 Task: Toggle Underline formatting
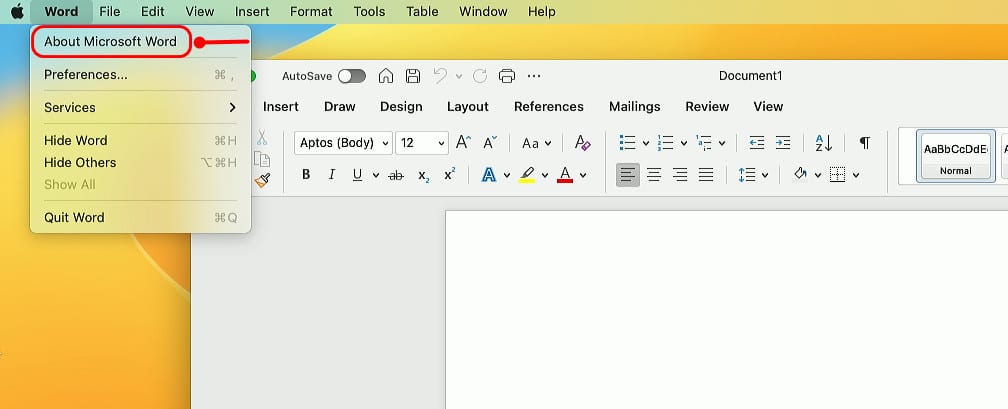357,175
